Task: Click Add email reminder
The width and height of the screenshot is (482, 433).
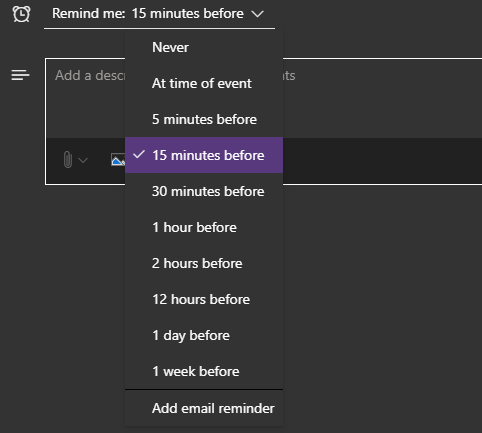Action: (204, 408)
